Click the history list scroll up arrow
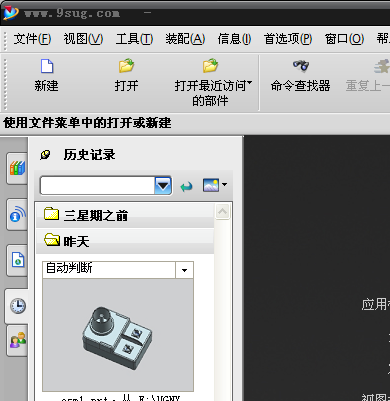Screen dimensions: 390x401 click(x=222, y=212)
